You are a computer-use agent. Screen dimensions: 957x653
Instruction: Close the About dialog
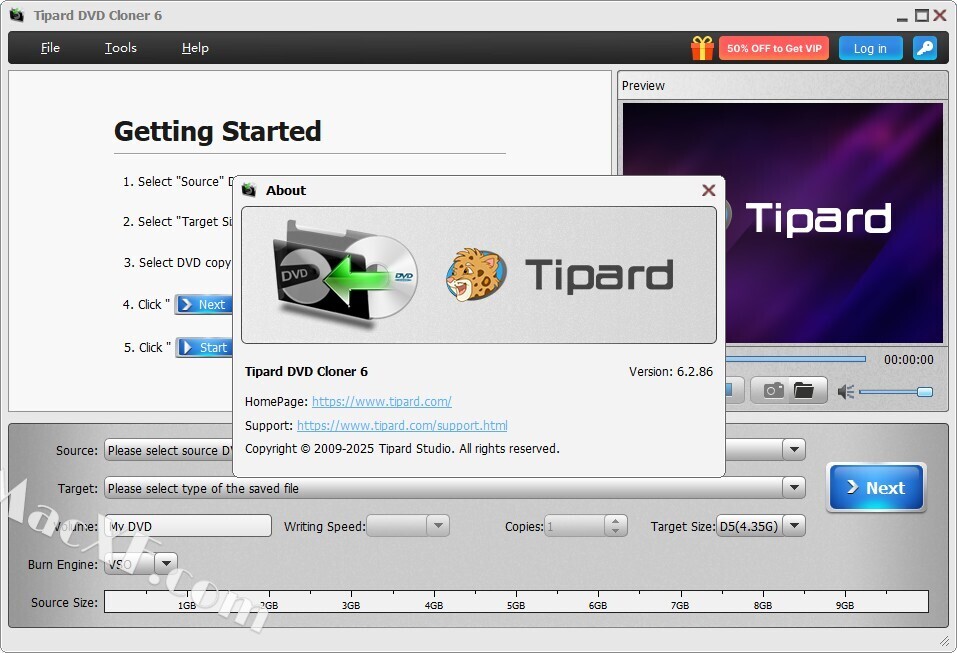[x=709, y=190]
